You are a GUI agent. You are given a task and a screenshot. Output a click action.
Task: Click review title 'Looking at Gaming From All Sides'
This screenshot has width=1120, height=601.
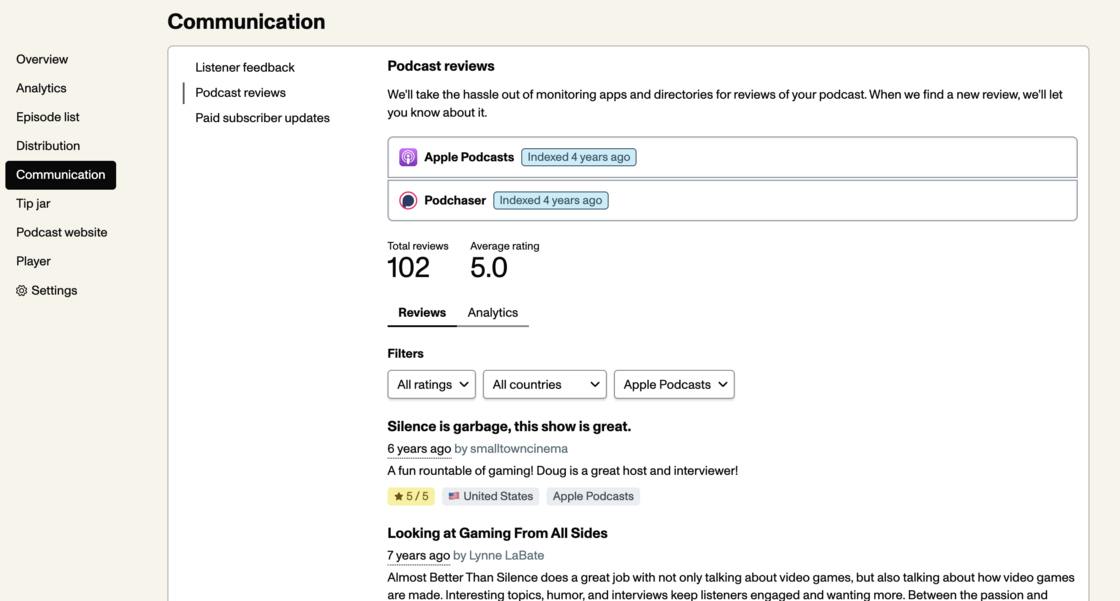[x=497, y=533]
